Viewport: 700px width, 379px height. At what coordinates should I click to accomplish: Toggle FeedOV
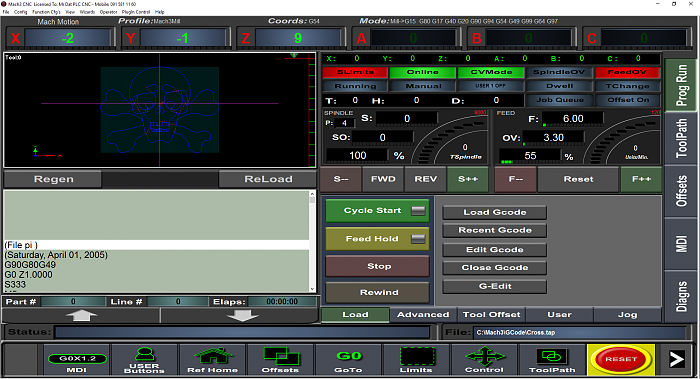(x=627, y=72)
